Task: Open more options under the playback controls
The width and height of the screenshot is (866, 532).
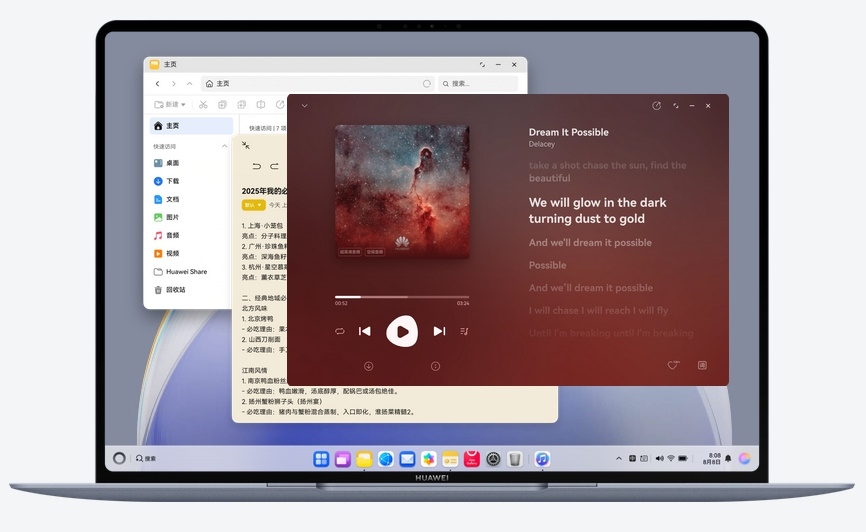Action: click(435, 366)
